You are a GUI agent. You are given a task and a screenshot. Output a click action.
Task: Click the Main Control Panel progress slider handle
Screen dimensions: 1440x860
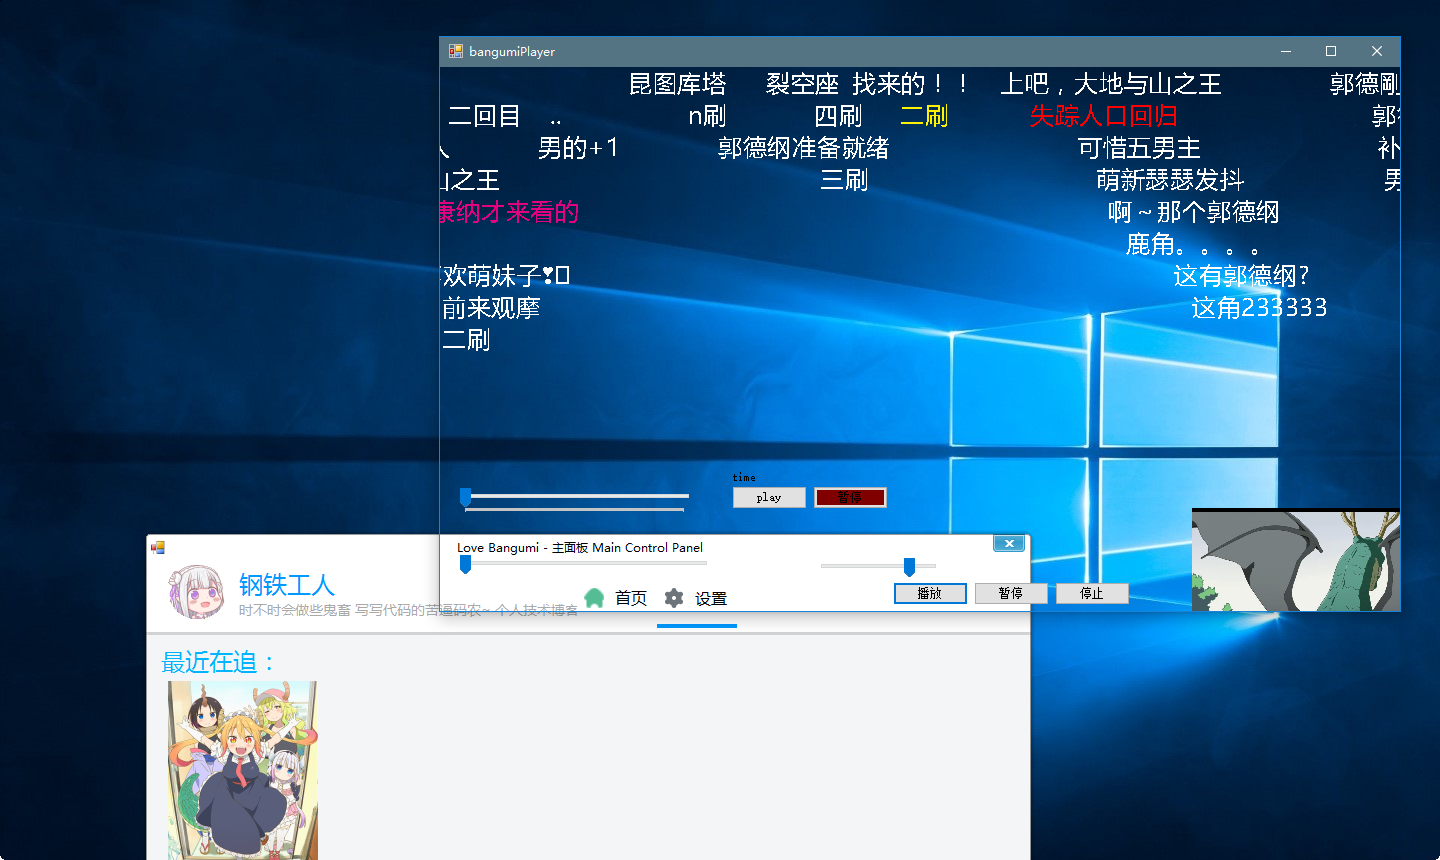[465, 565]
